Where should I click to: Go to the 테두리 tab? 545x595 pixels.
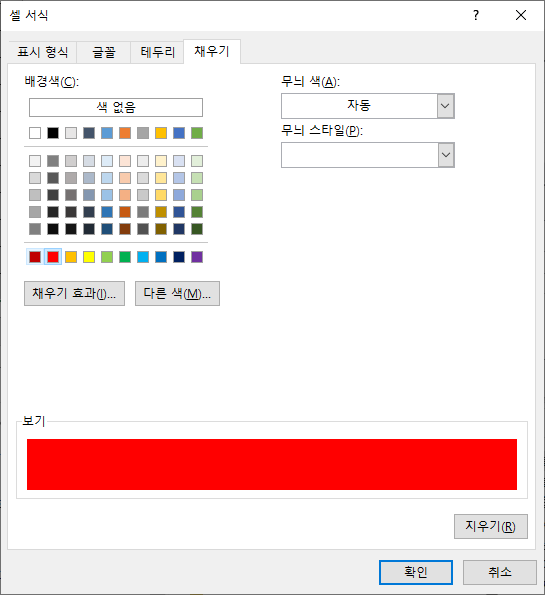tap(157, 52)
